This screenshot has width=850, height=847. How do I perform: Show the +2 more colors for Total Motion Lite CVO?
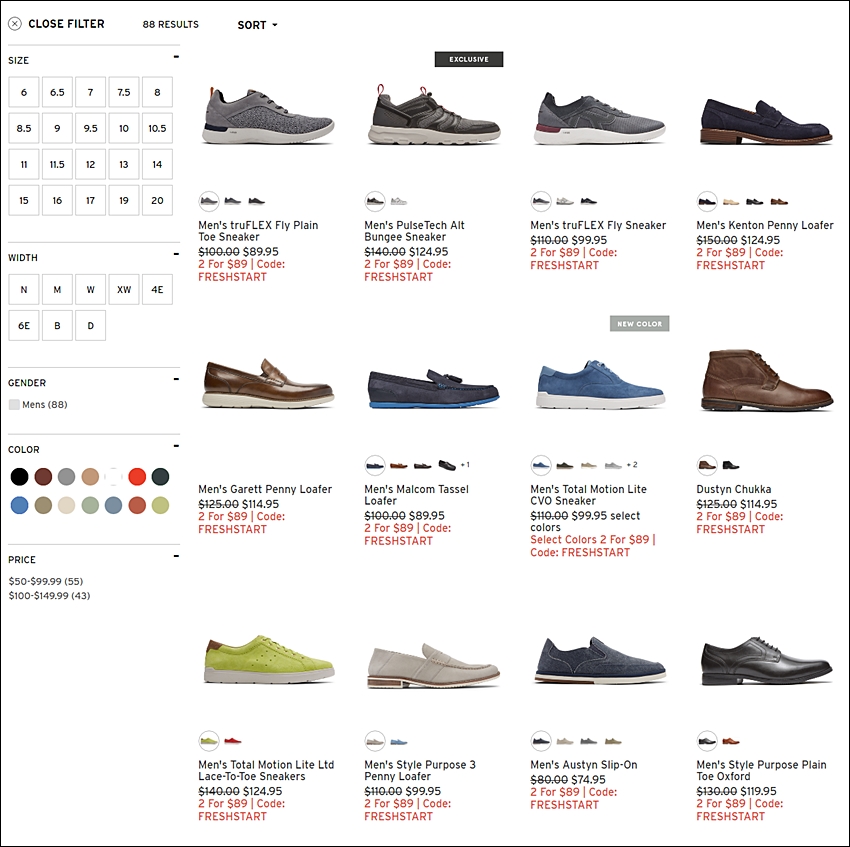(632, 465)
